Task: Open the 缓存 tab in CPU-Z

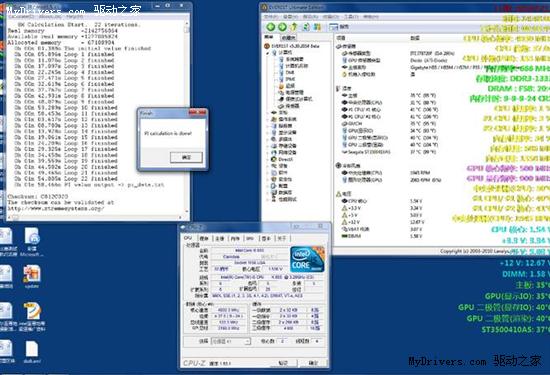Action: coord(204,239)
